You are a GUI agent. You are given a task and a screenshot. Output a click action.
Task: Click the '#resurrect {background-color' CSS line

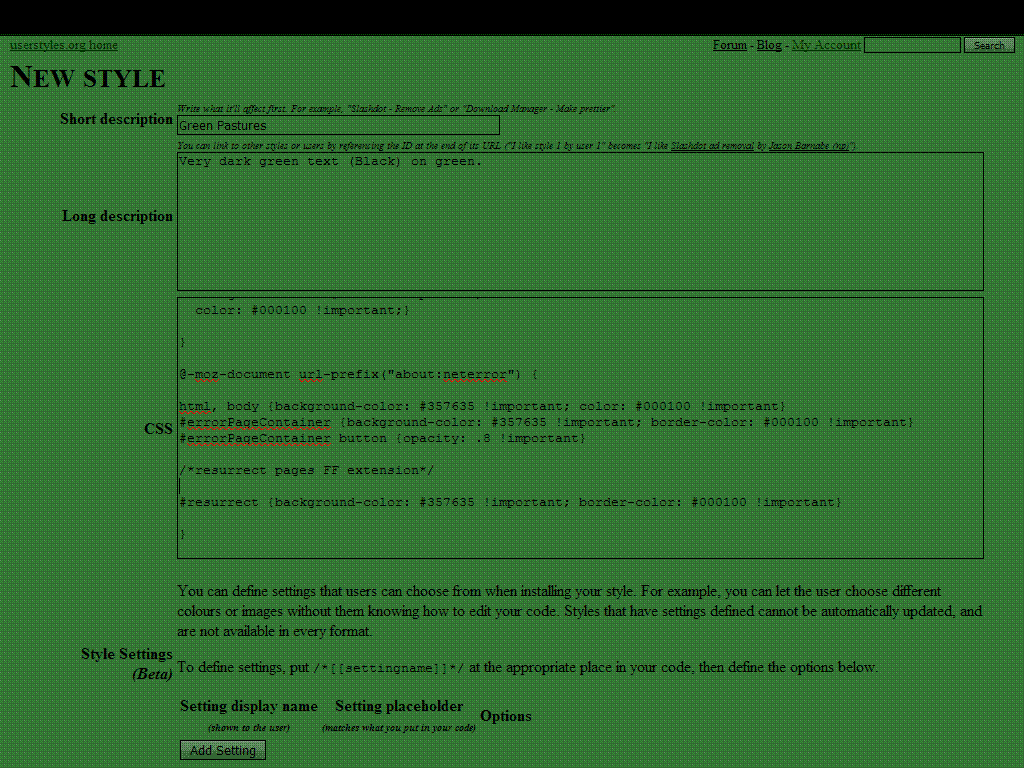pos(511,502)
